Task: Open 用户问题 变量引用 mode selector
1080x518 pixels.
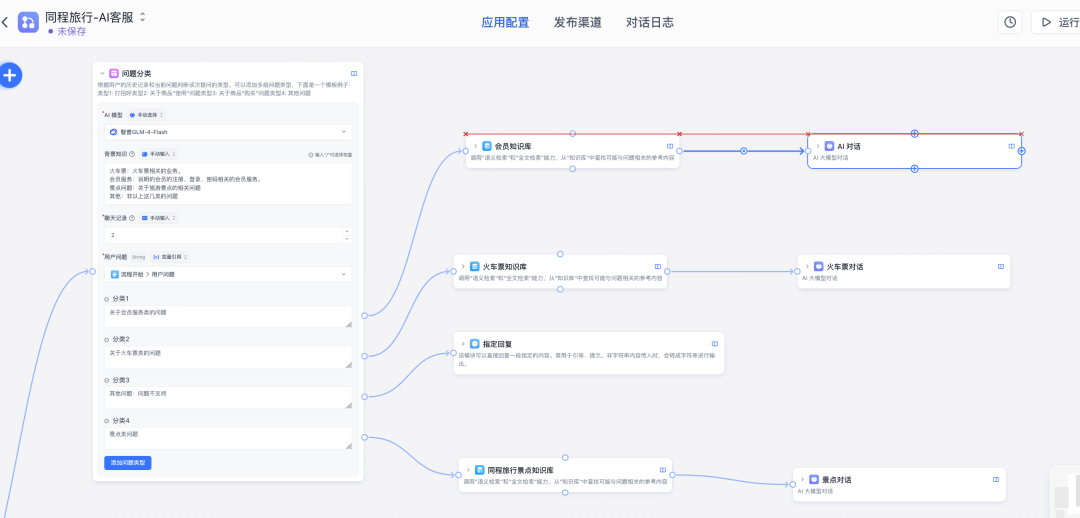Action: (x=170, y=257)
